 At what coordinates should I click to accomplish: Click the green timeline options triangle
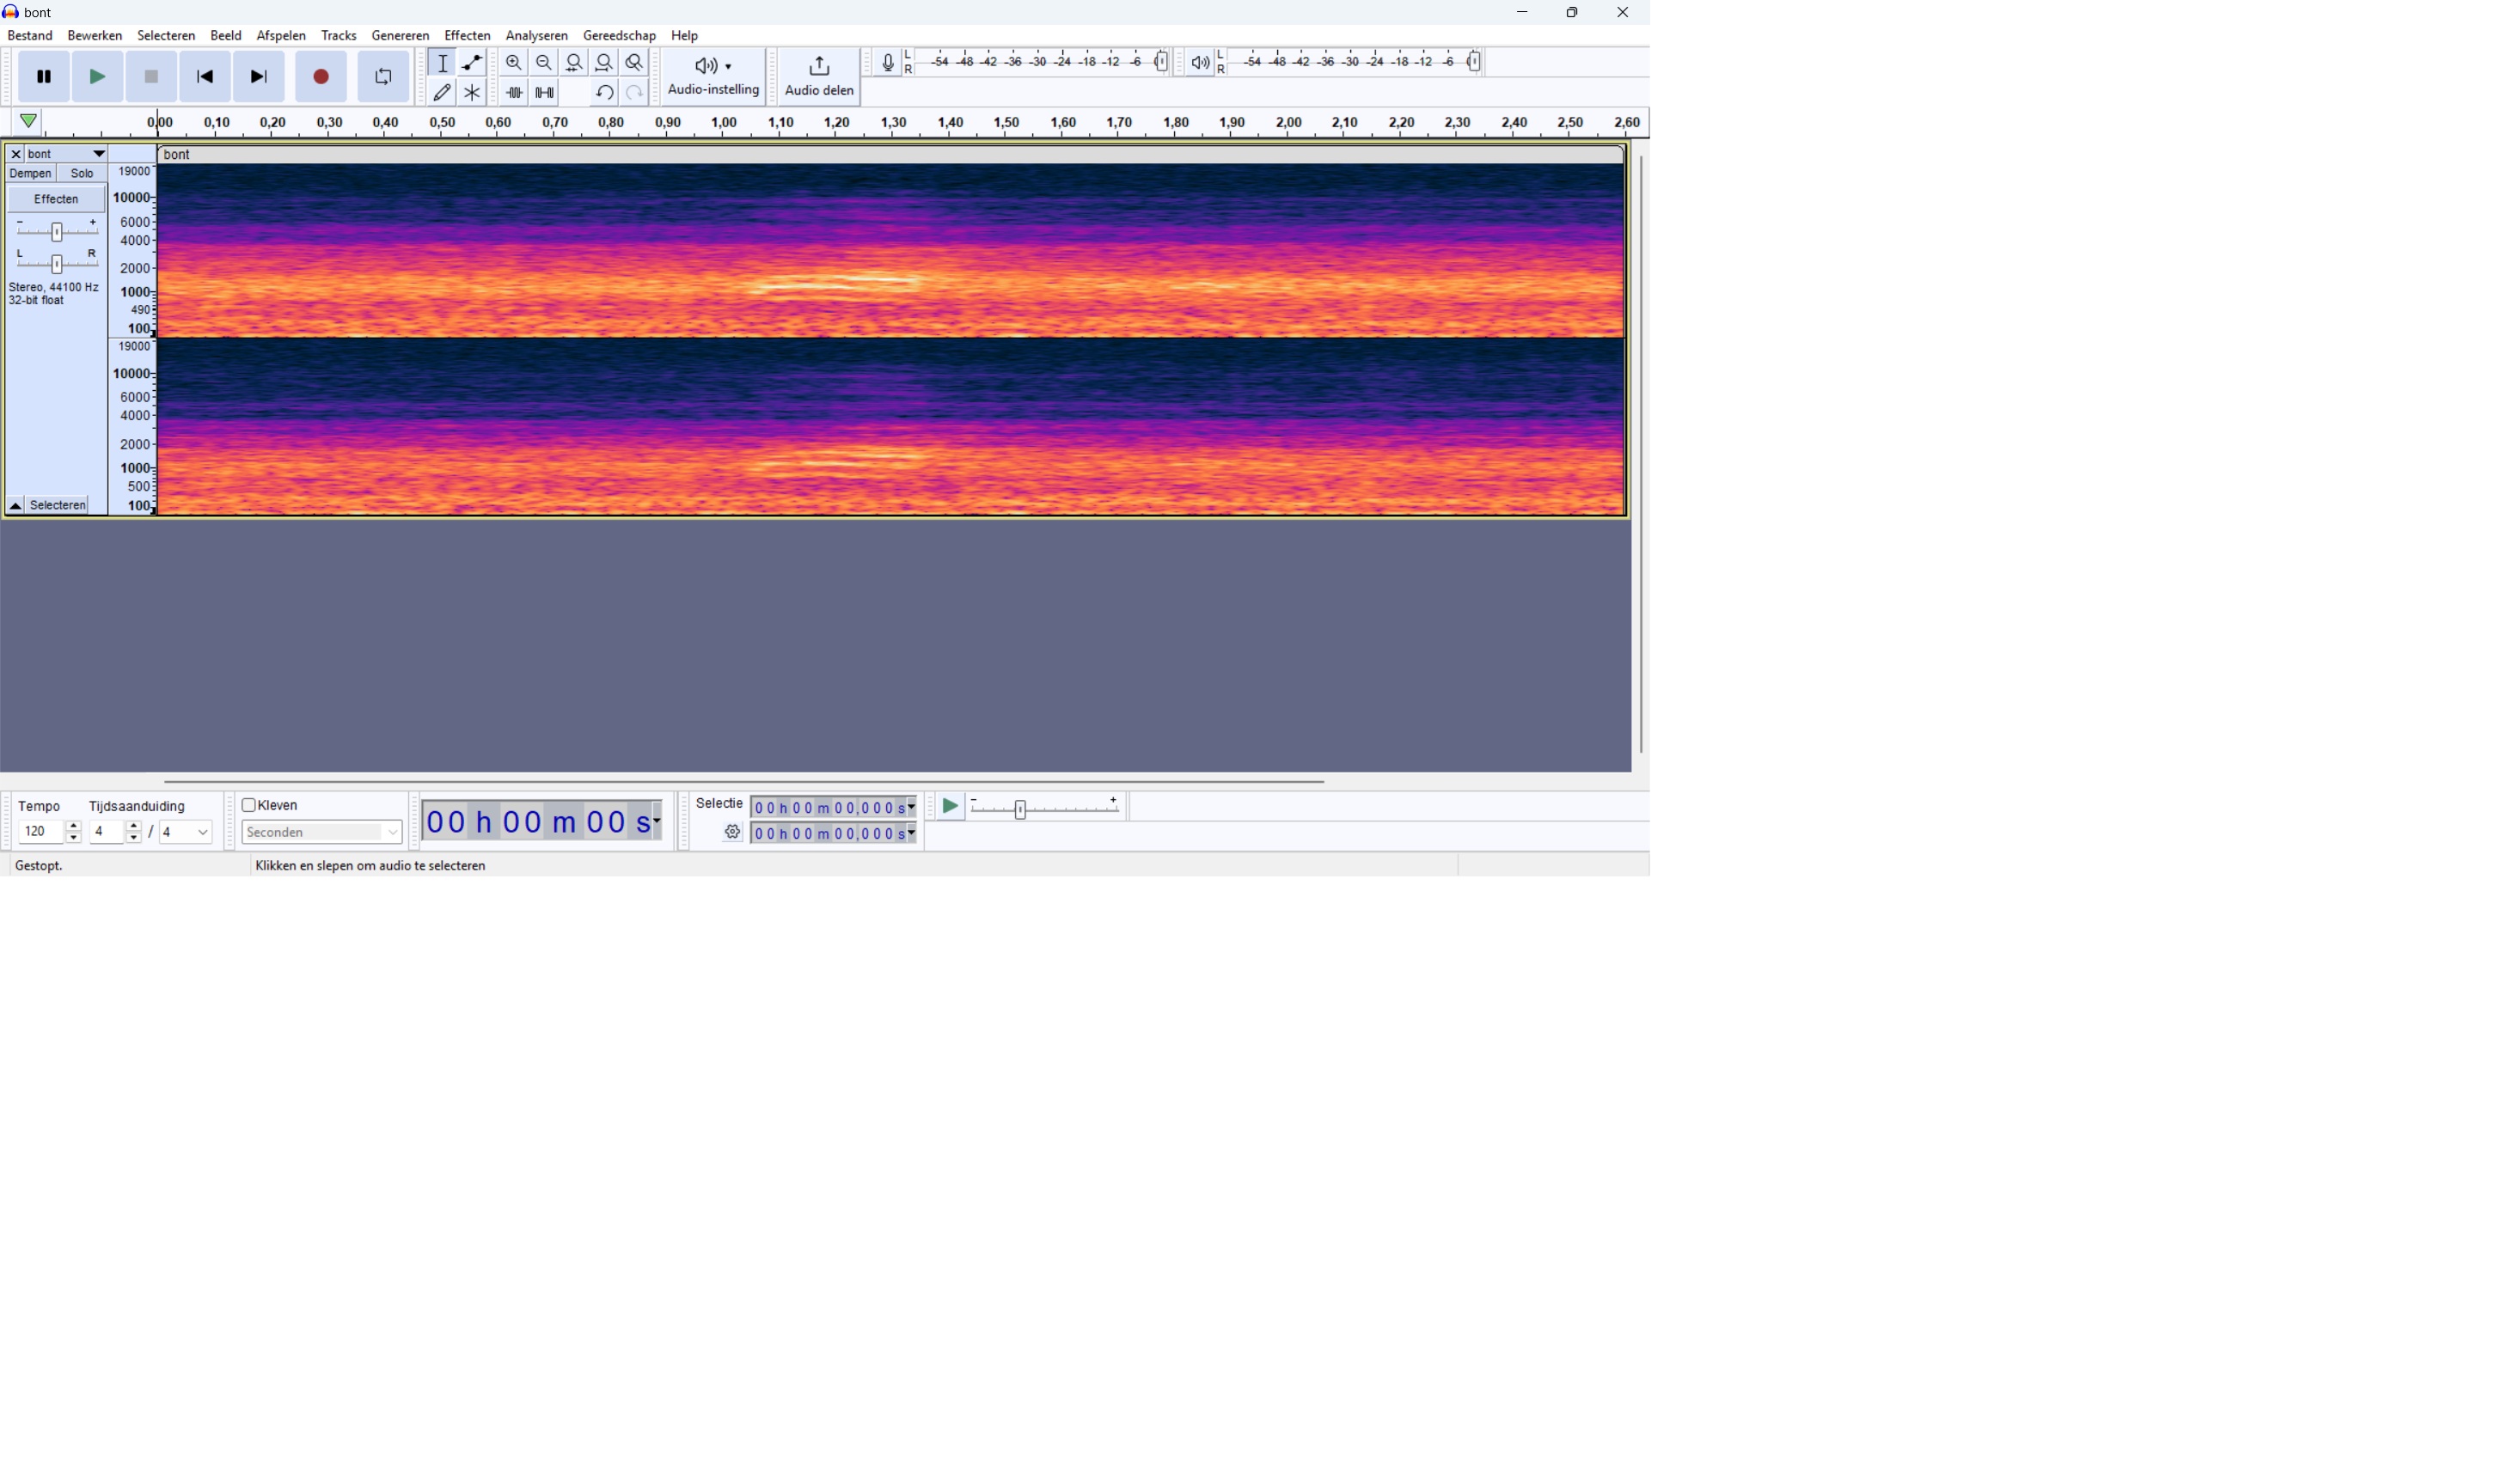pos(29,122)
